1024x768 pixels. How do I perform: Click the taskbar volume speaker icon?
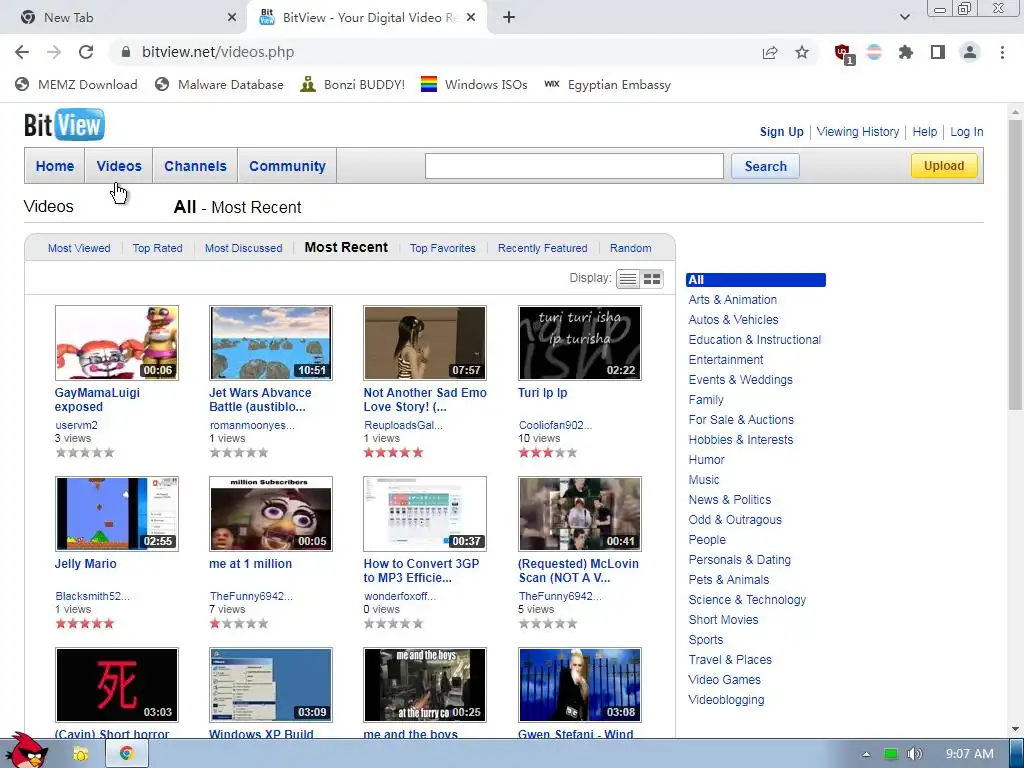pyautogui.click(x=914, y=754)
